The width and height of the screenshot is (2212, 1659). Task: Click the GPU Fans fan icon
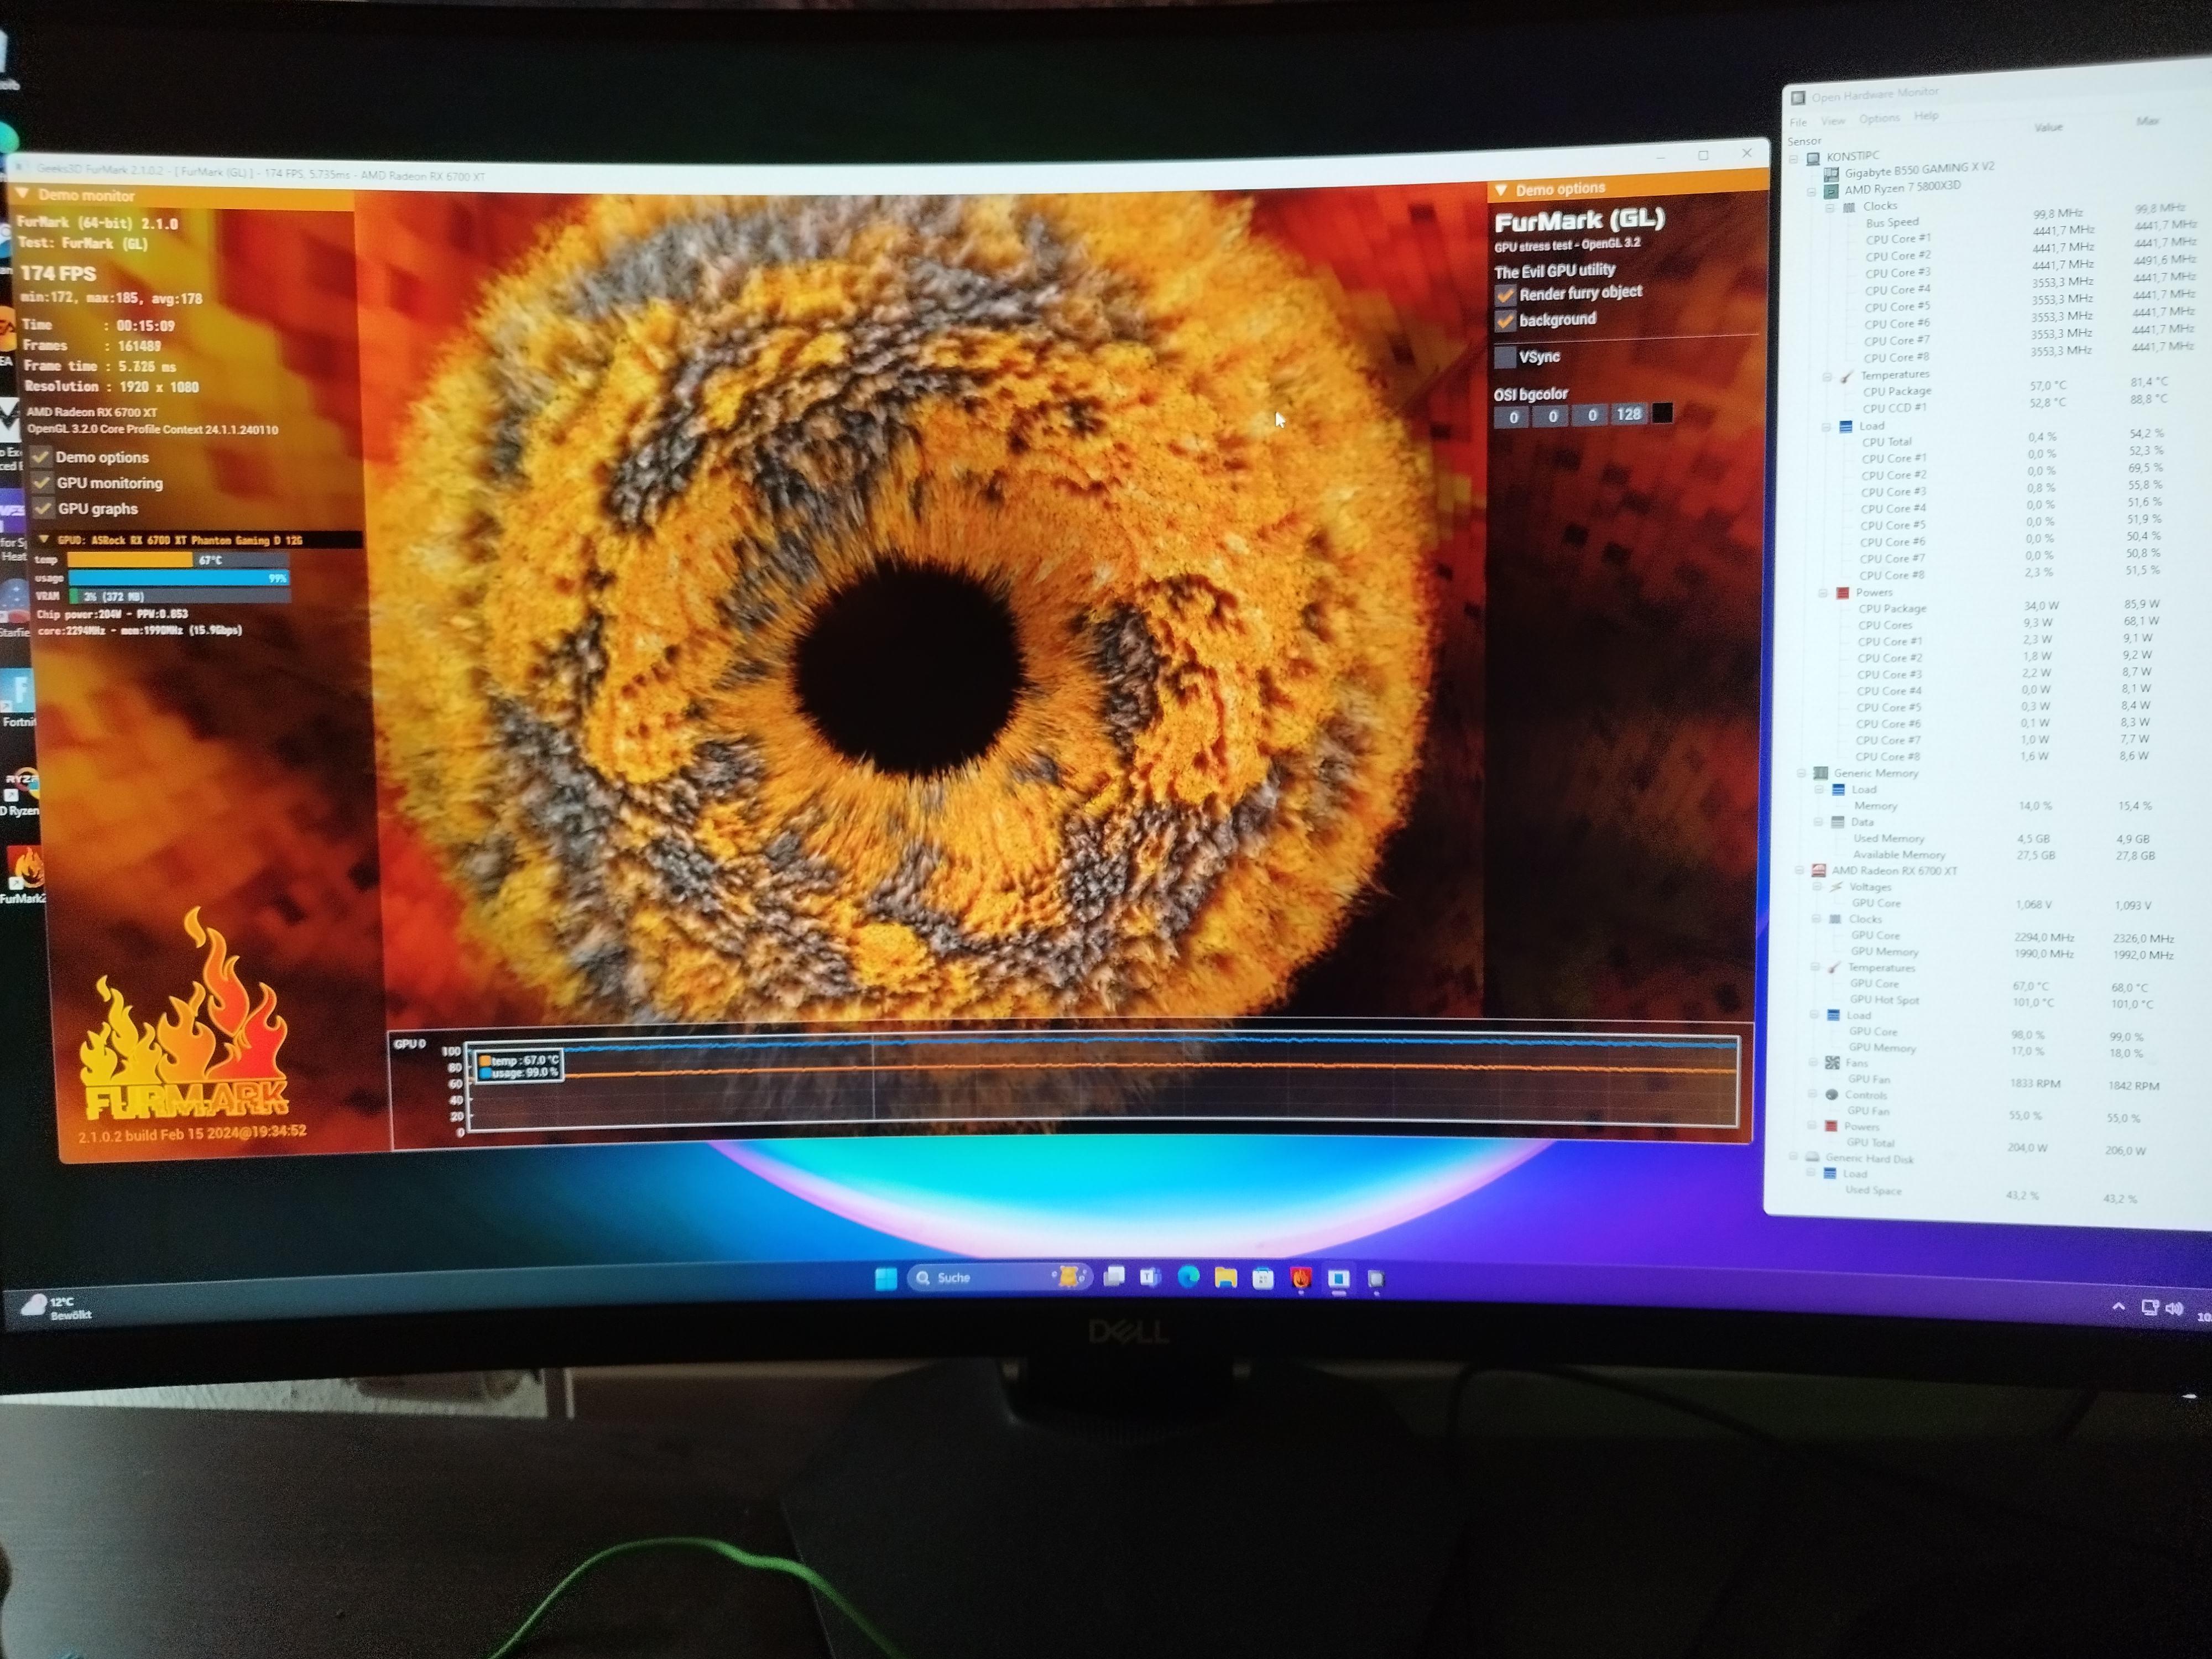point(1832,1063)
